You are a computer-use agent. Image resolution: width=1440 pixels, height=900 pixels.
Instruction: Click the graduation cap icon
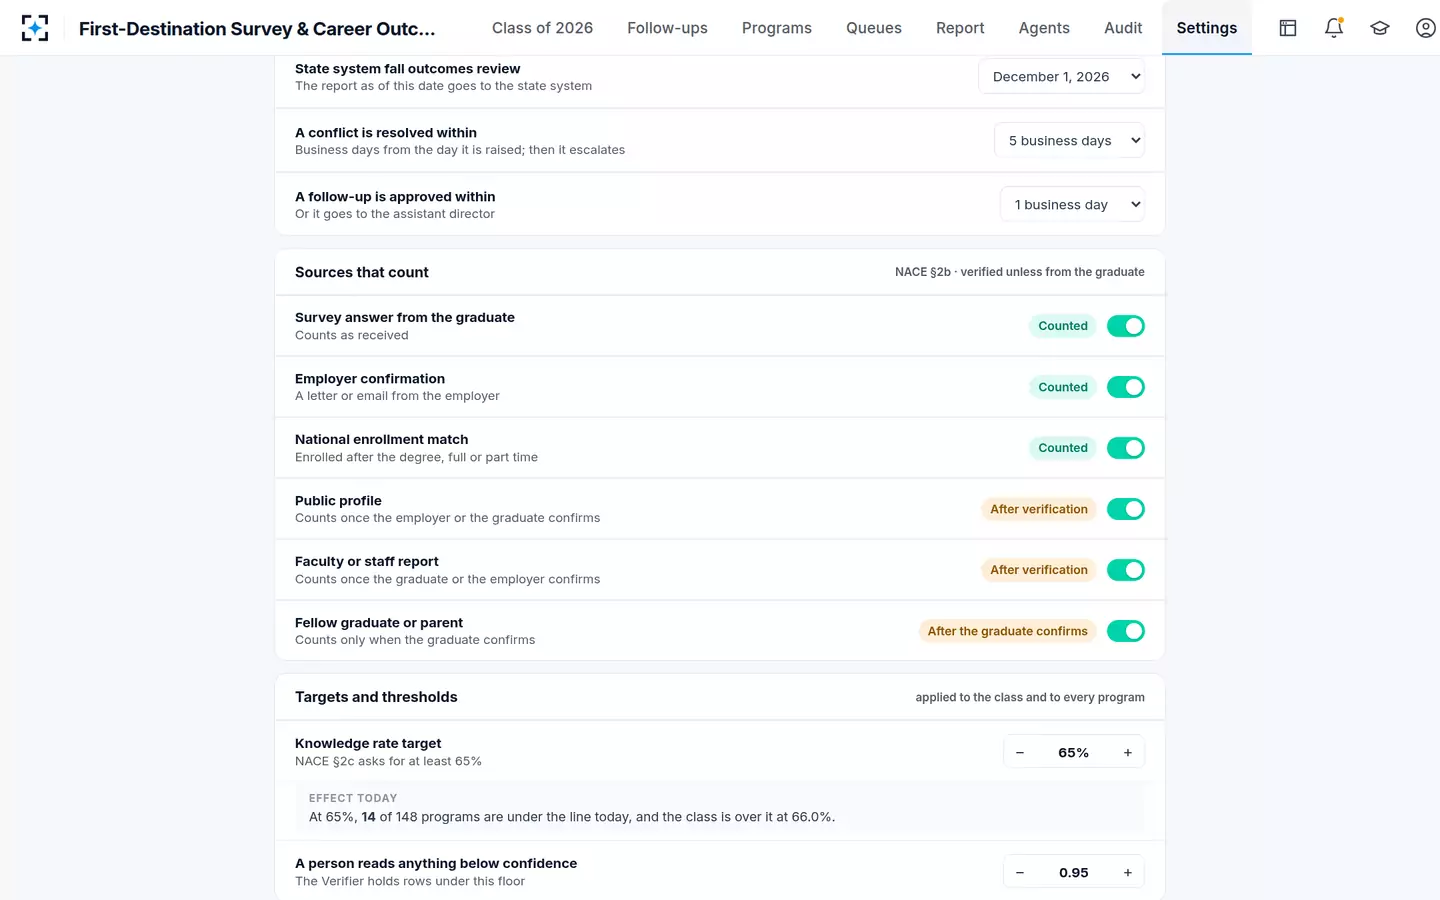(1380, 28)
